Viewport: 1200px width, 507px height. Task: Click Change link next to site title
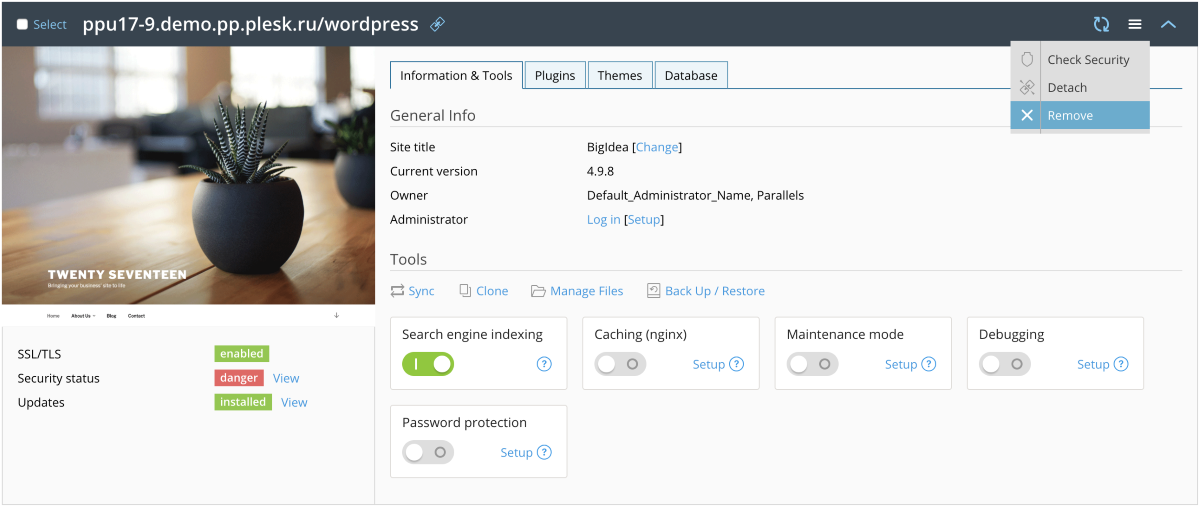click(657, 147)
